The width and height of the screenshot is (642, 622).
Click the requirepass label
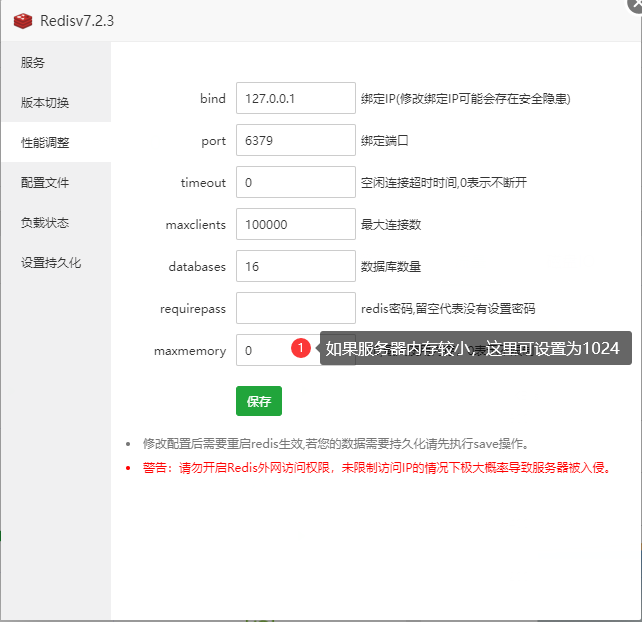[193, 309]
